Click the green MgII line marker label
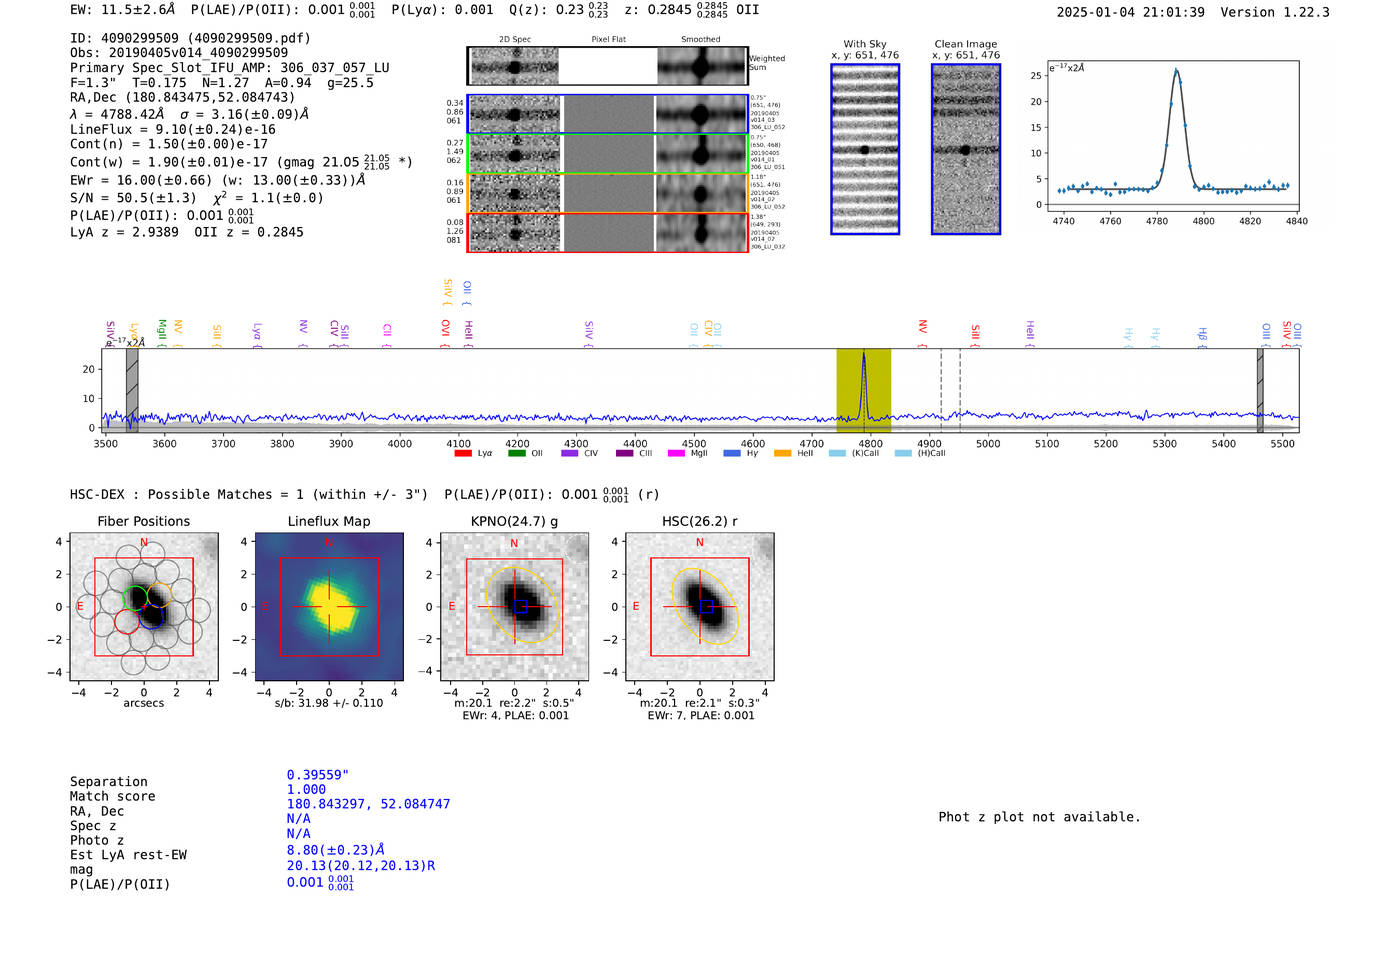 pyautogui.click(x=162, y=331)
